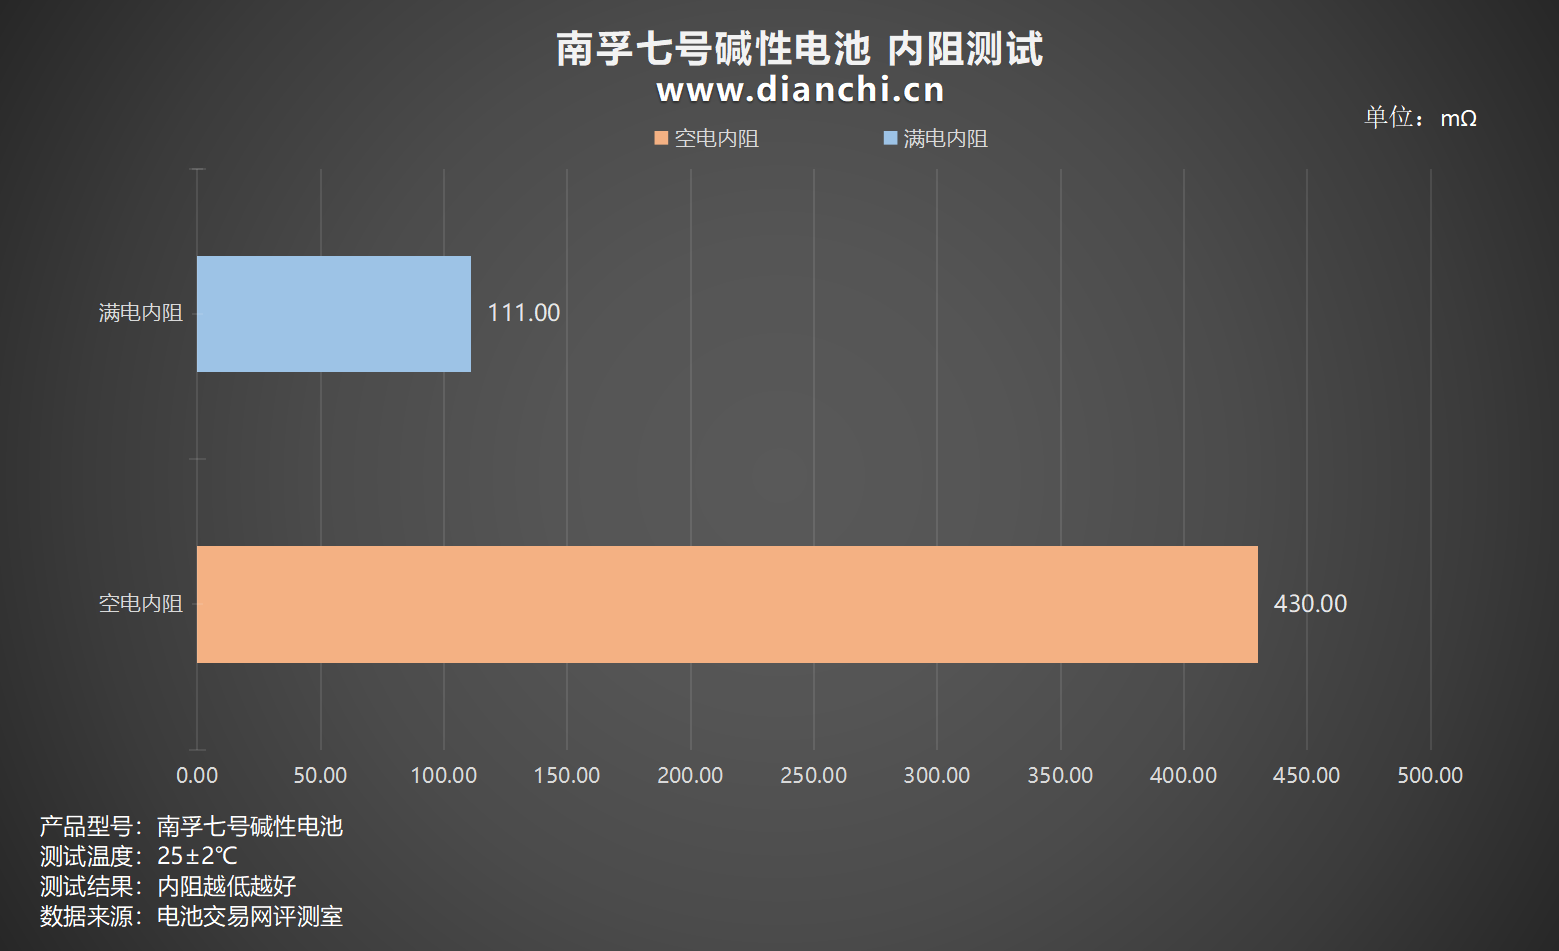Click the 450.00 axis tick label
1559x951 pixels.
[x=1307, y=775]
